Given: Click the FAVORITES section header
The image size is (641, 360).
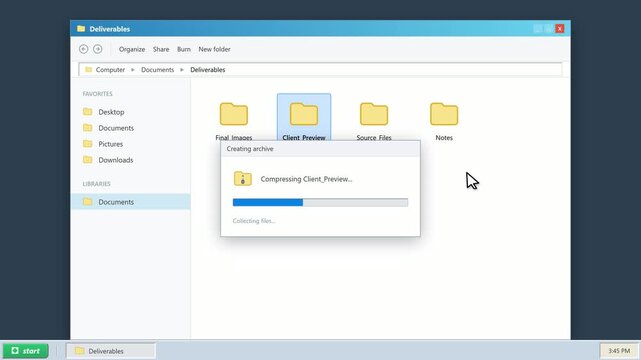Looking at the screenshot, I should point(97,94).
